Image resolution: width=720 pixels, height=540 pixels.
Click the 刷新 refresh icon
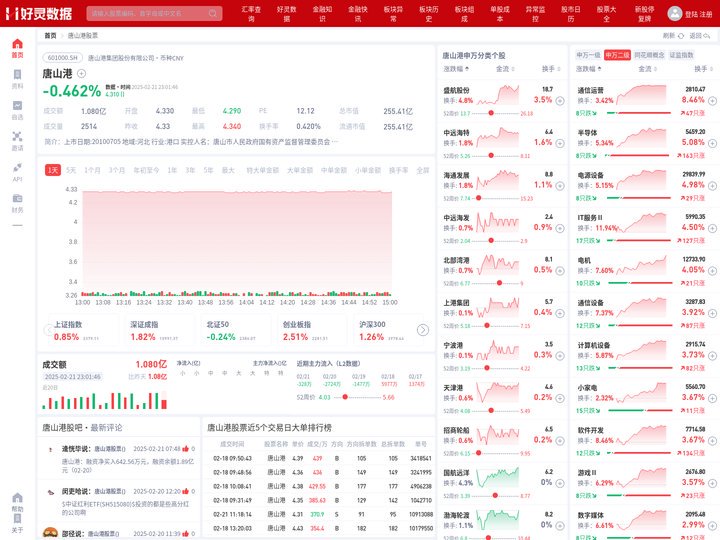pos(681,36)
